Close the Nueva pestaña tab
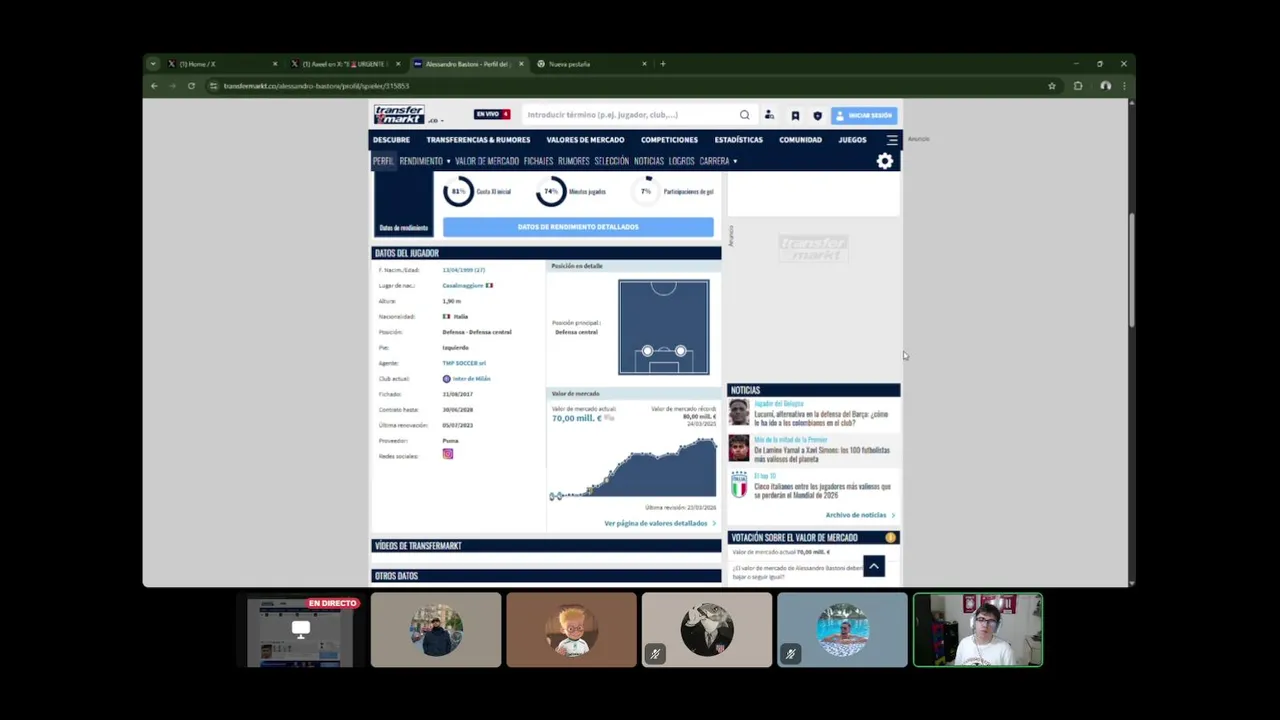The width and height of the screenshot is (1280, 720). pos(644,64)
